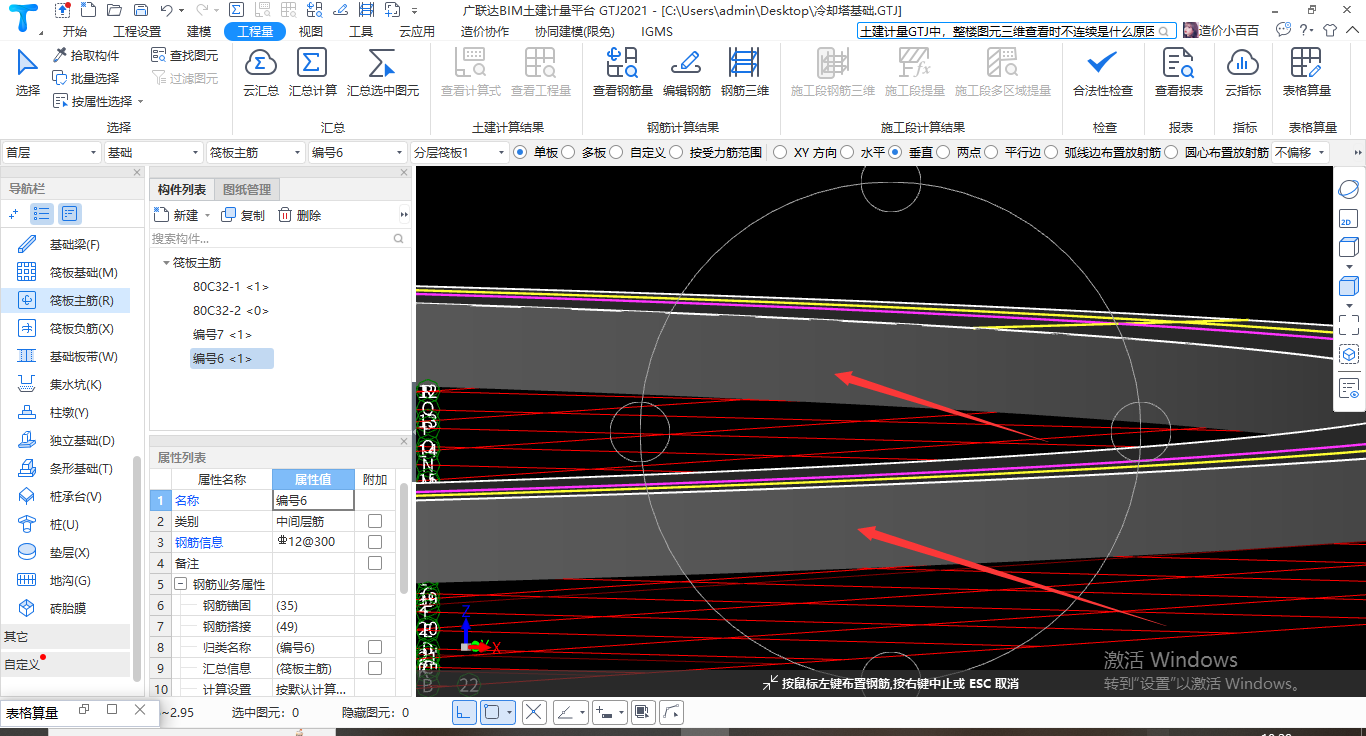1366x736 pixels.
Task: Open the 云应用 ribbon tab
Action: pyautogui.click(x=417, y=31)
